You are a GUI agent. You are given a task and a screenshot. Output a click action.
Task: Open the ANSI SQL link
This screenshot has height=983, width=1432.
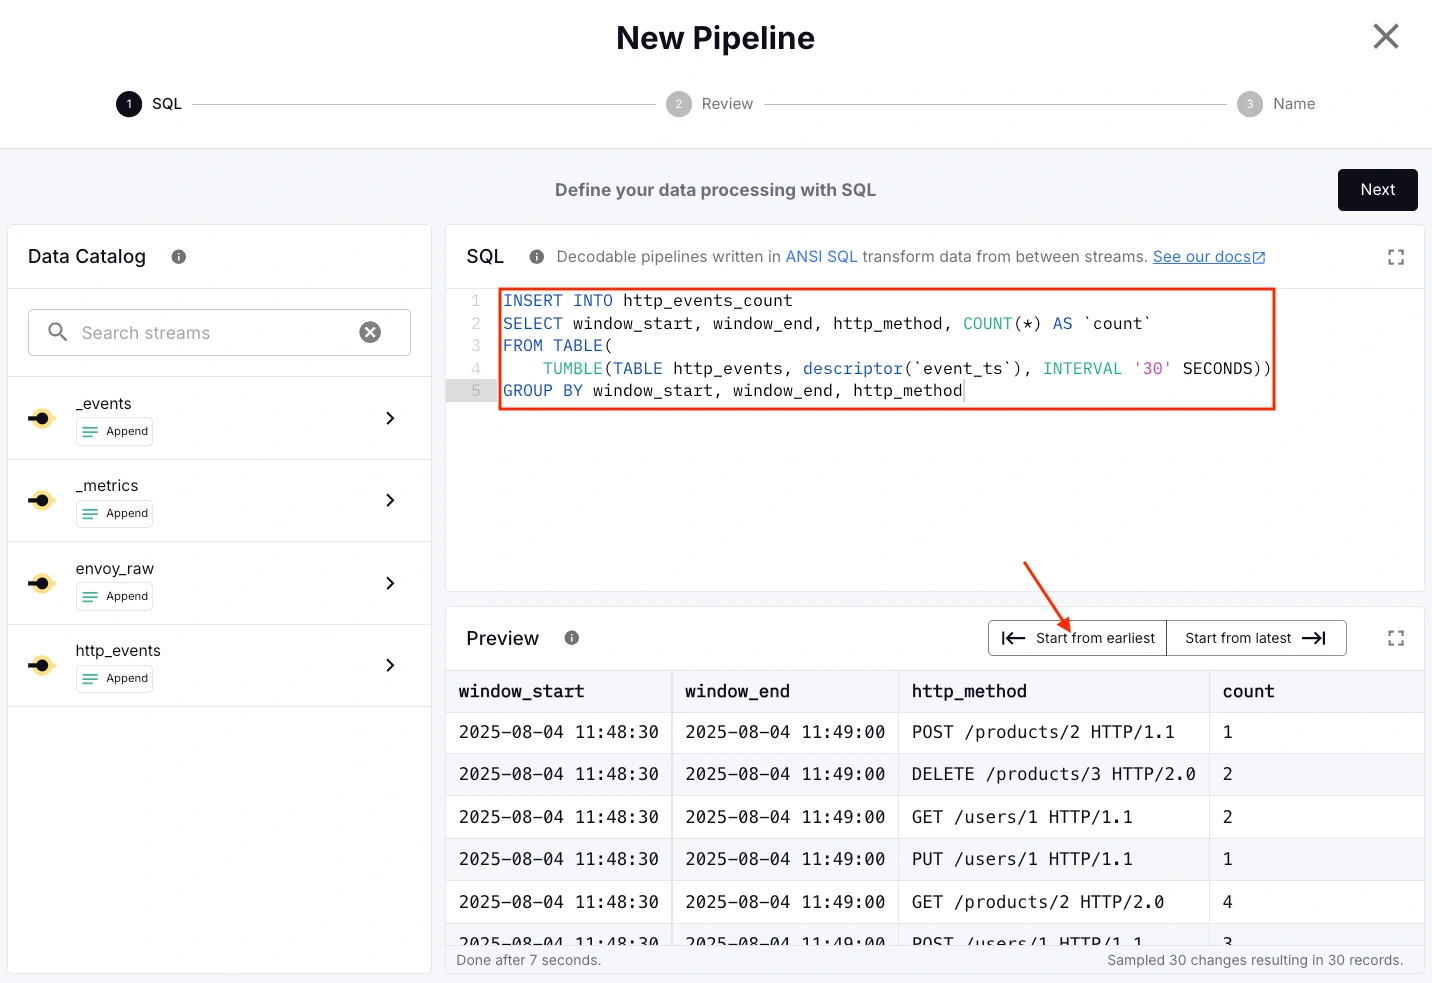coord(821,257)
